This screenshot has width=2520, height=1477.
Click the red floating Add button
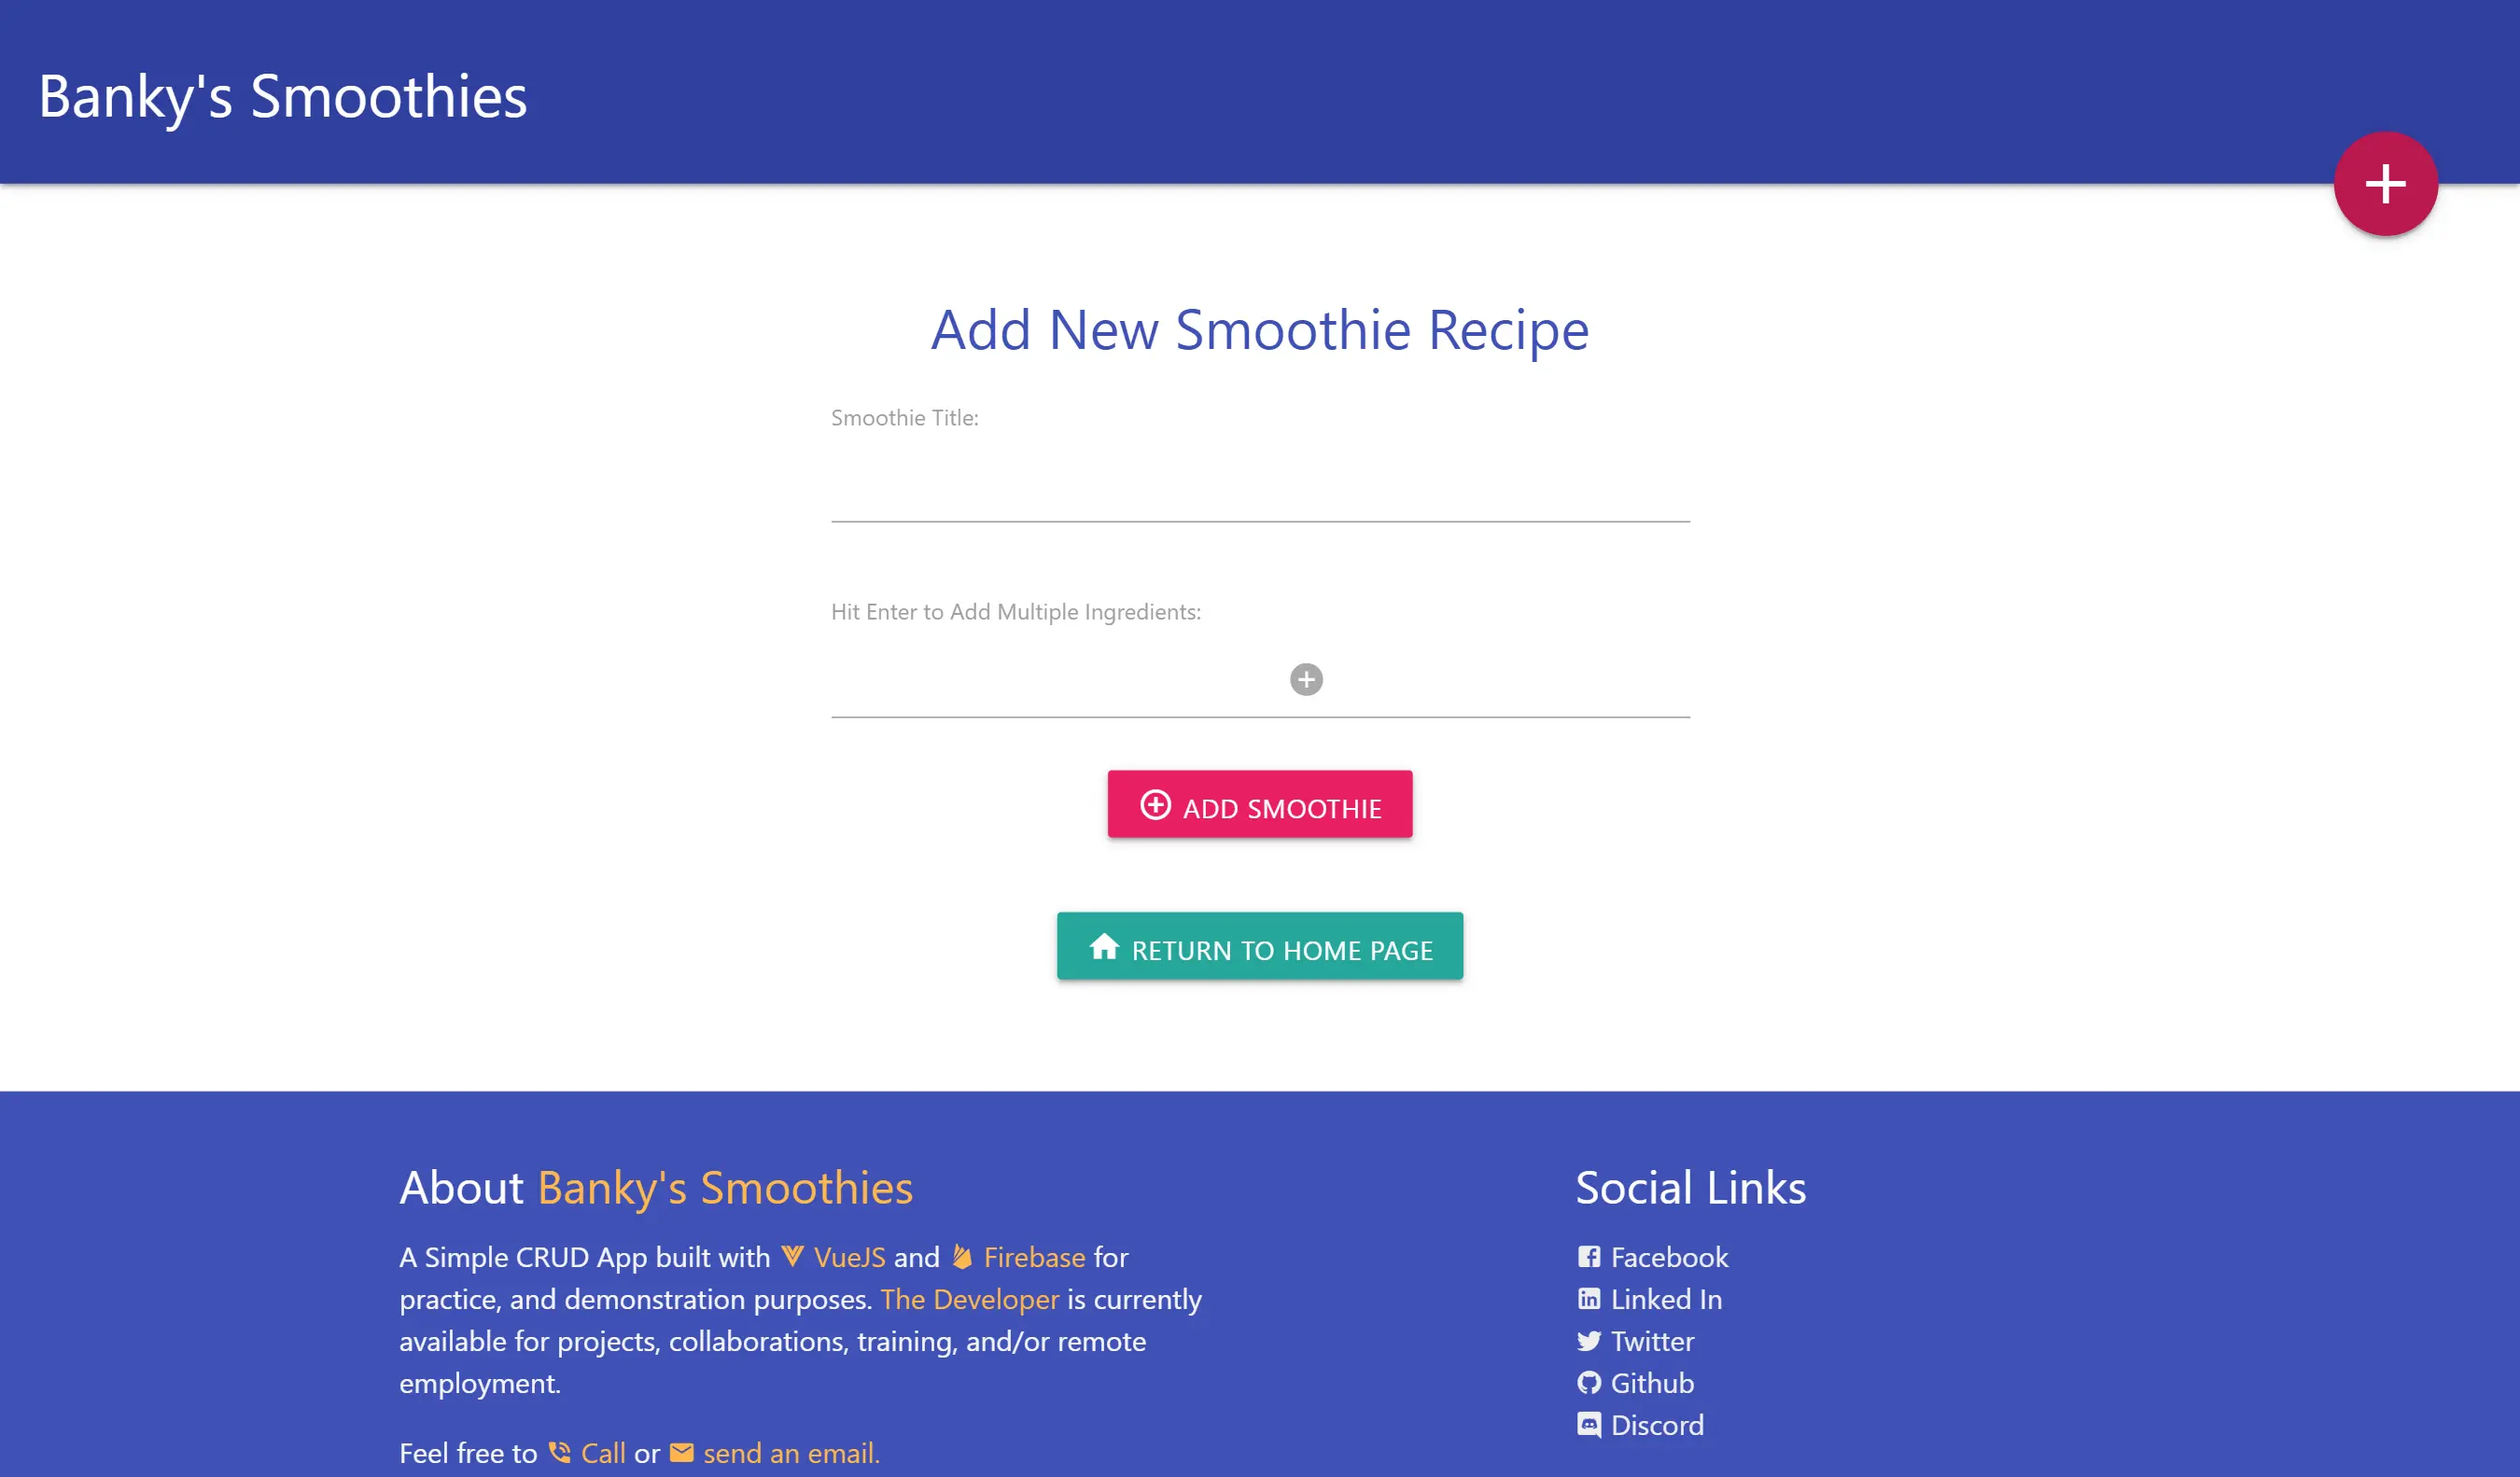(x=2385, y=183)
